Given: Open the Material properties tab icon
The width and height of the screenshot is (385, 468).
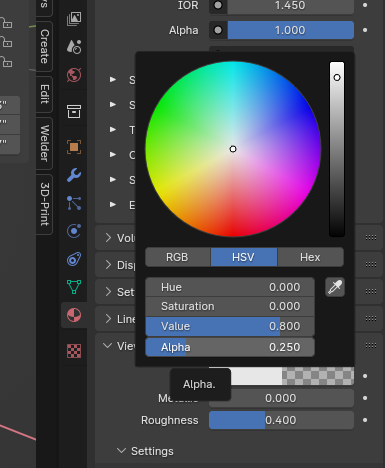Looking at the screenshot, I should pyautogui.click(x=74, y=315).
